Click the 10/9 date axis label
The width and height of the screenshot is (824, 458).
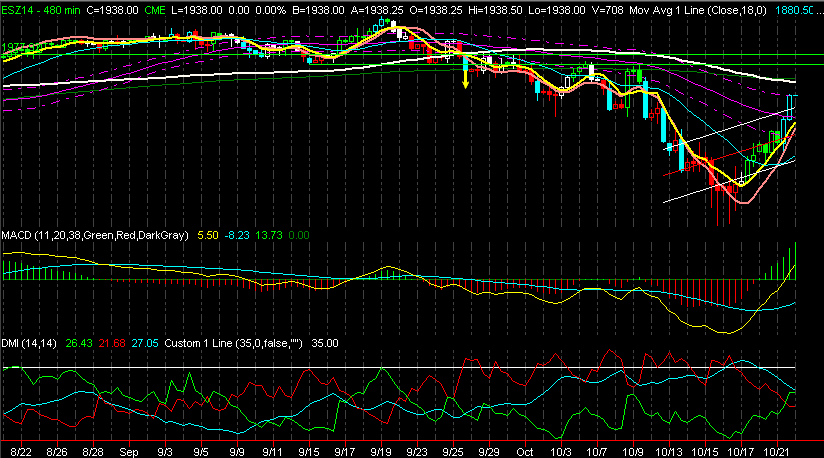click(633, 452)
